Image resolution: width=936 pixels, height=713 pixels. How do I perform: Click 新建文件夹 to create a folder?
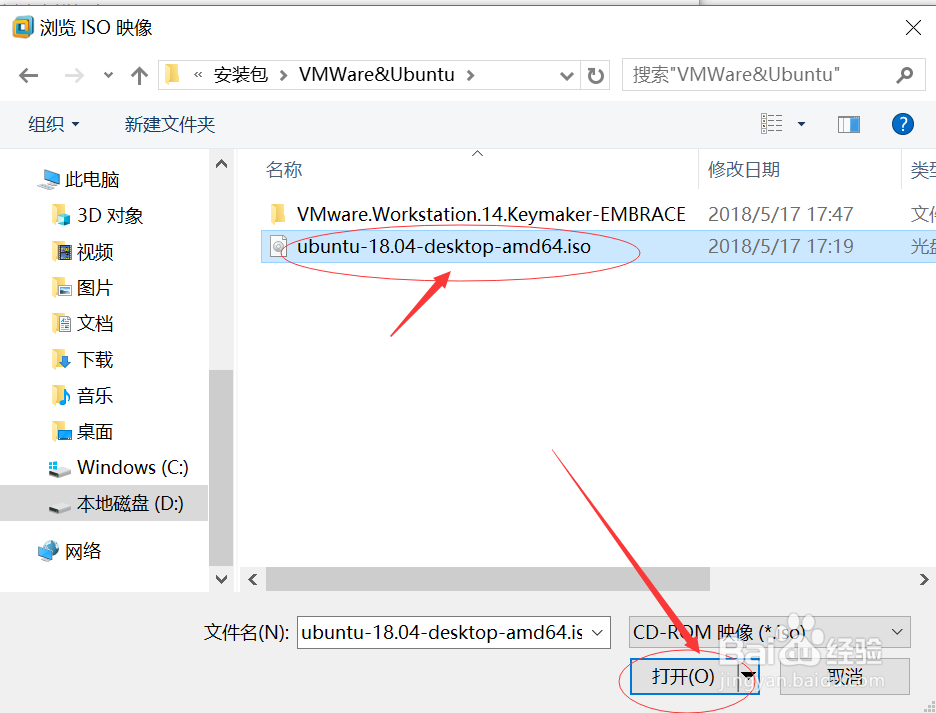pos(170,124)
